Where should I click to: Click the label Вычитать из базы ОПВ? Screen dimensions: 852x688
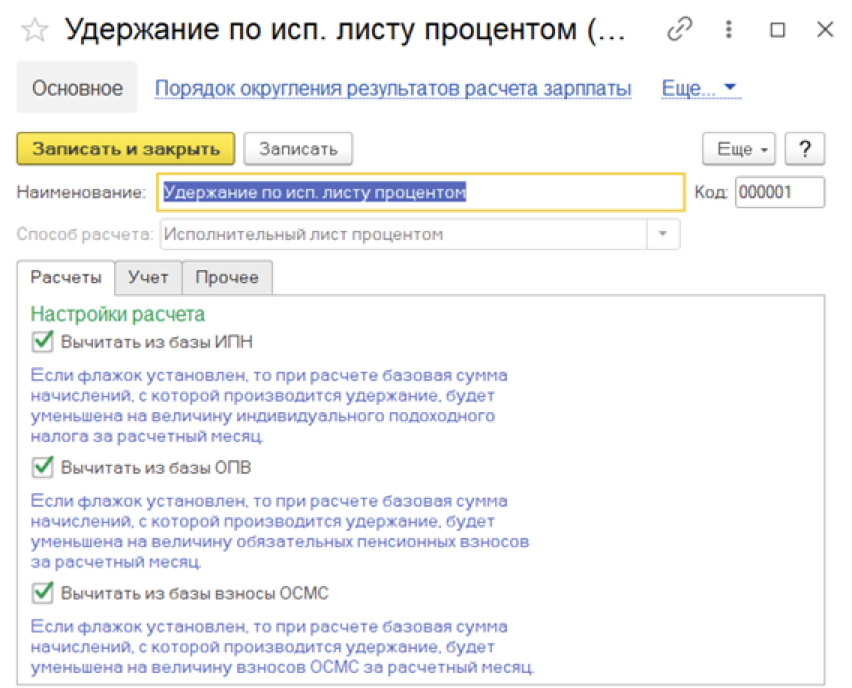(x=156, y=467)
